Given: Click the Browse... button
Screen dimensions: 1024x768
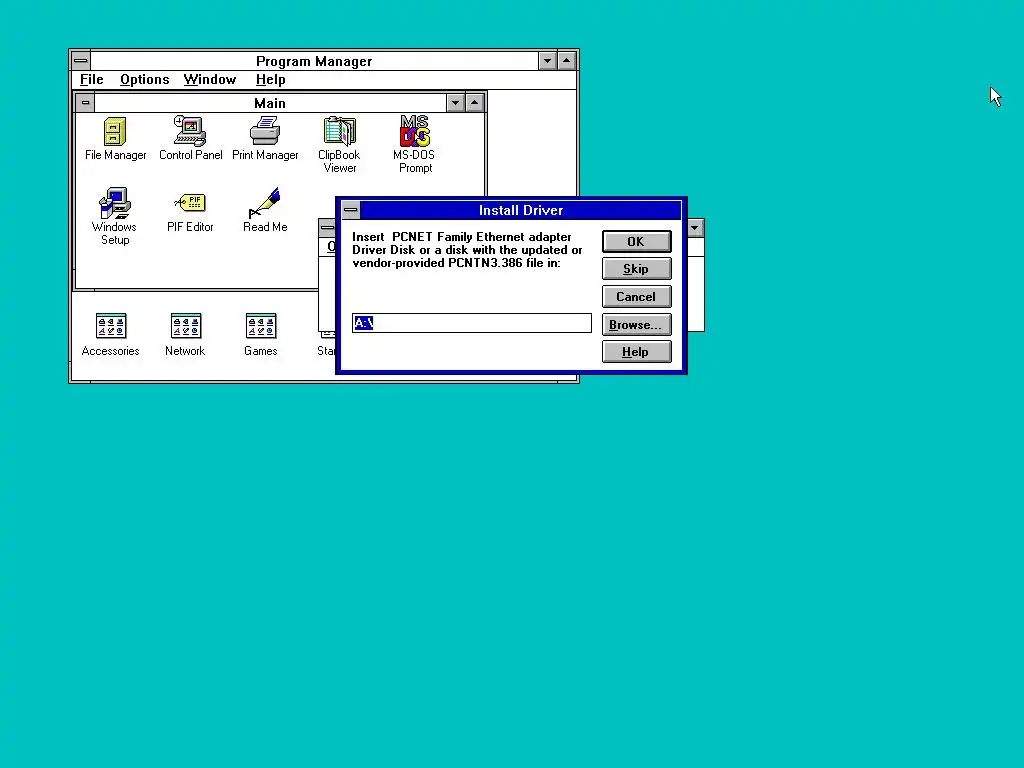Looking at the screenshot, I should click(636, 325).
